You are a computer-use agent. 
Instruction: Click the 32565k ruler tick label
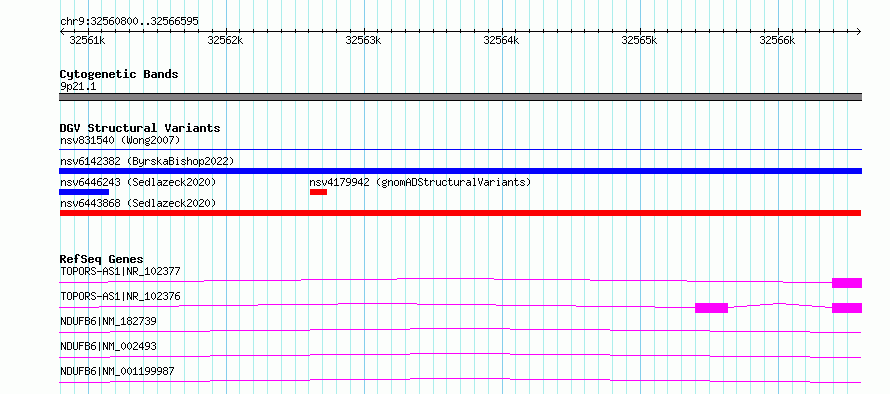click(x=640, y=40)
